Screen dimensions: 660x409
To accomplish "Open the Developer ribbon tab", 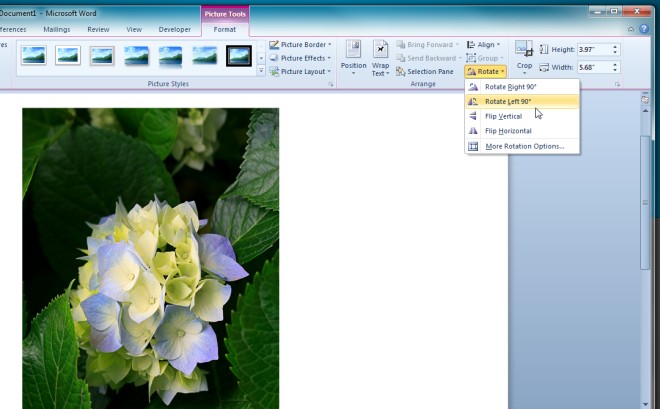I will click(174, 29).
